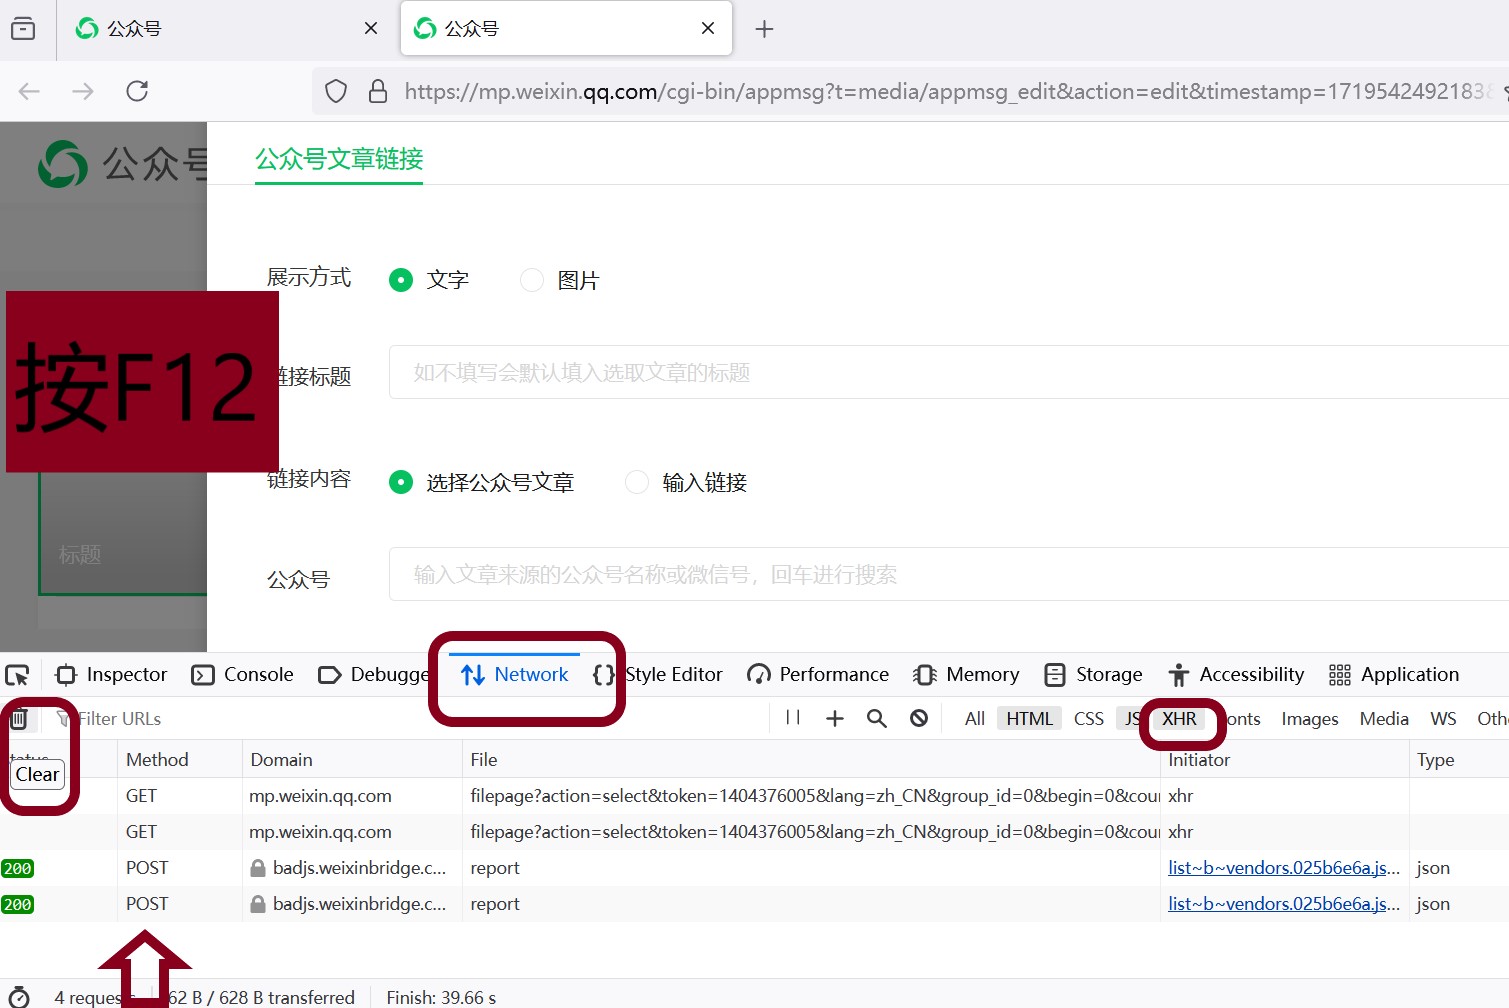Image resolution: width=1509 pixels, height=1008 pixels.
Task: Sort by the File column header
Action: (x=811, y=760)
